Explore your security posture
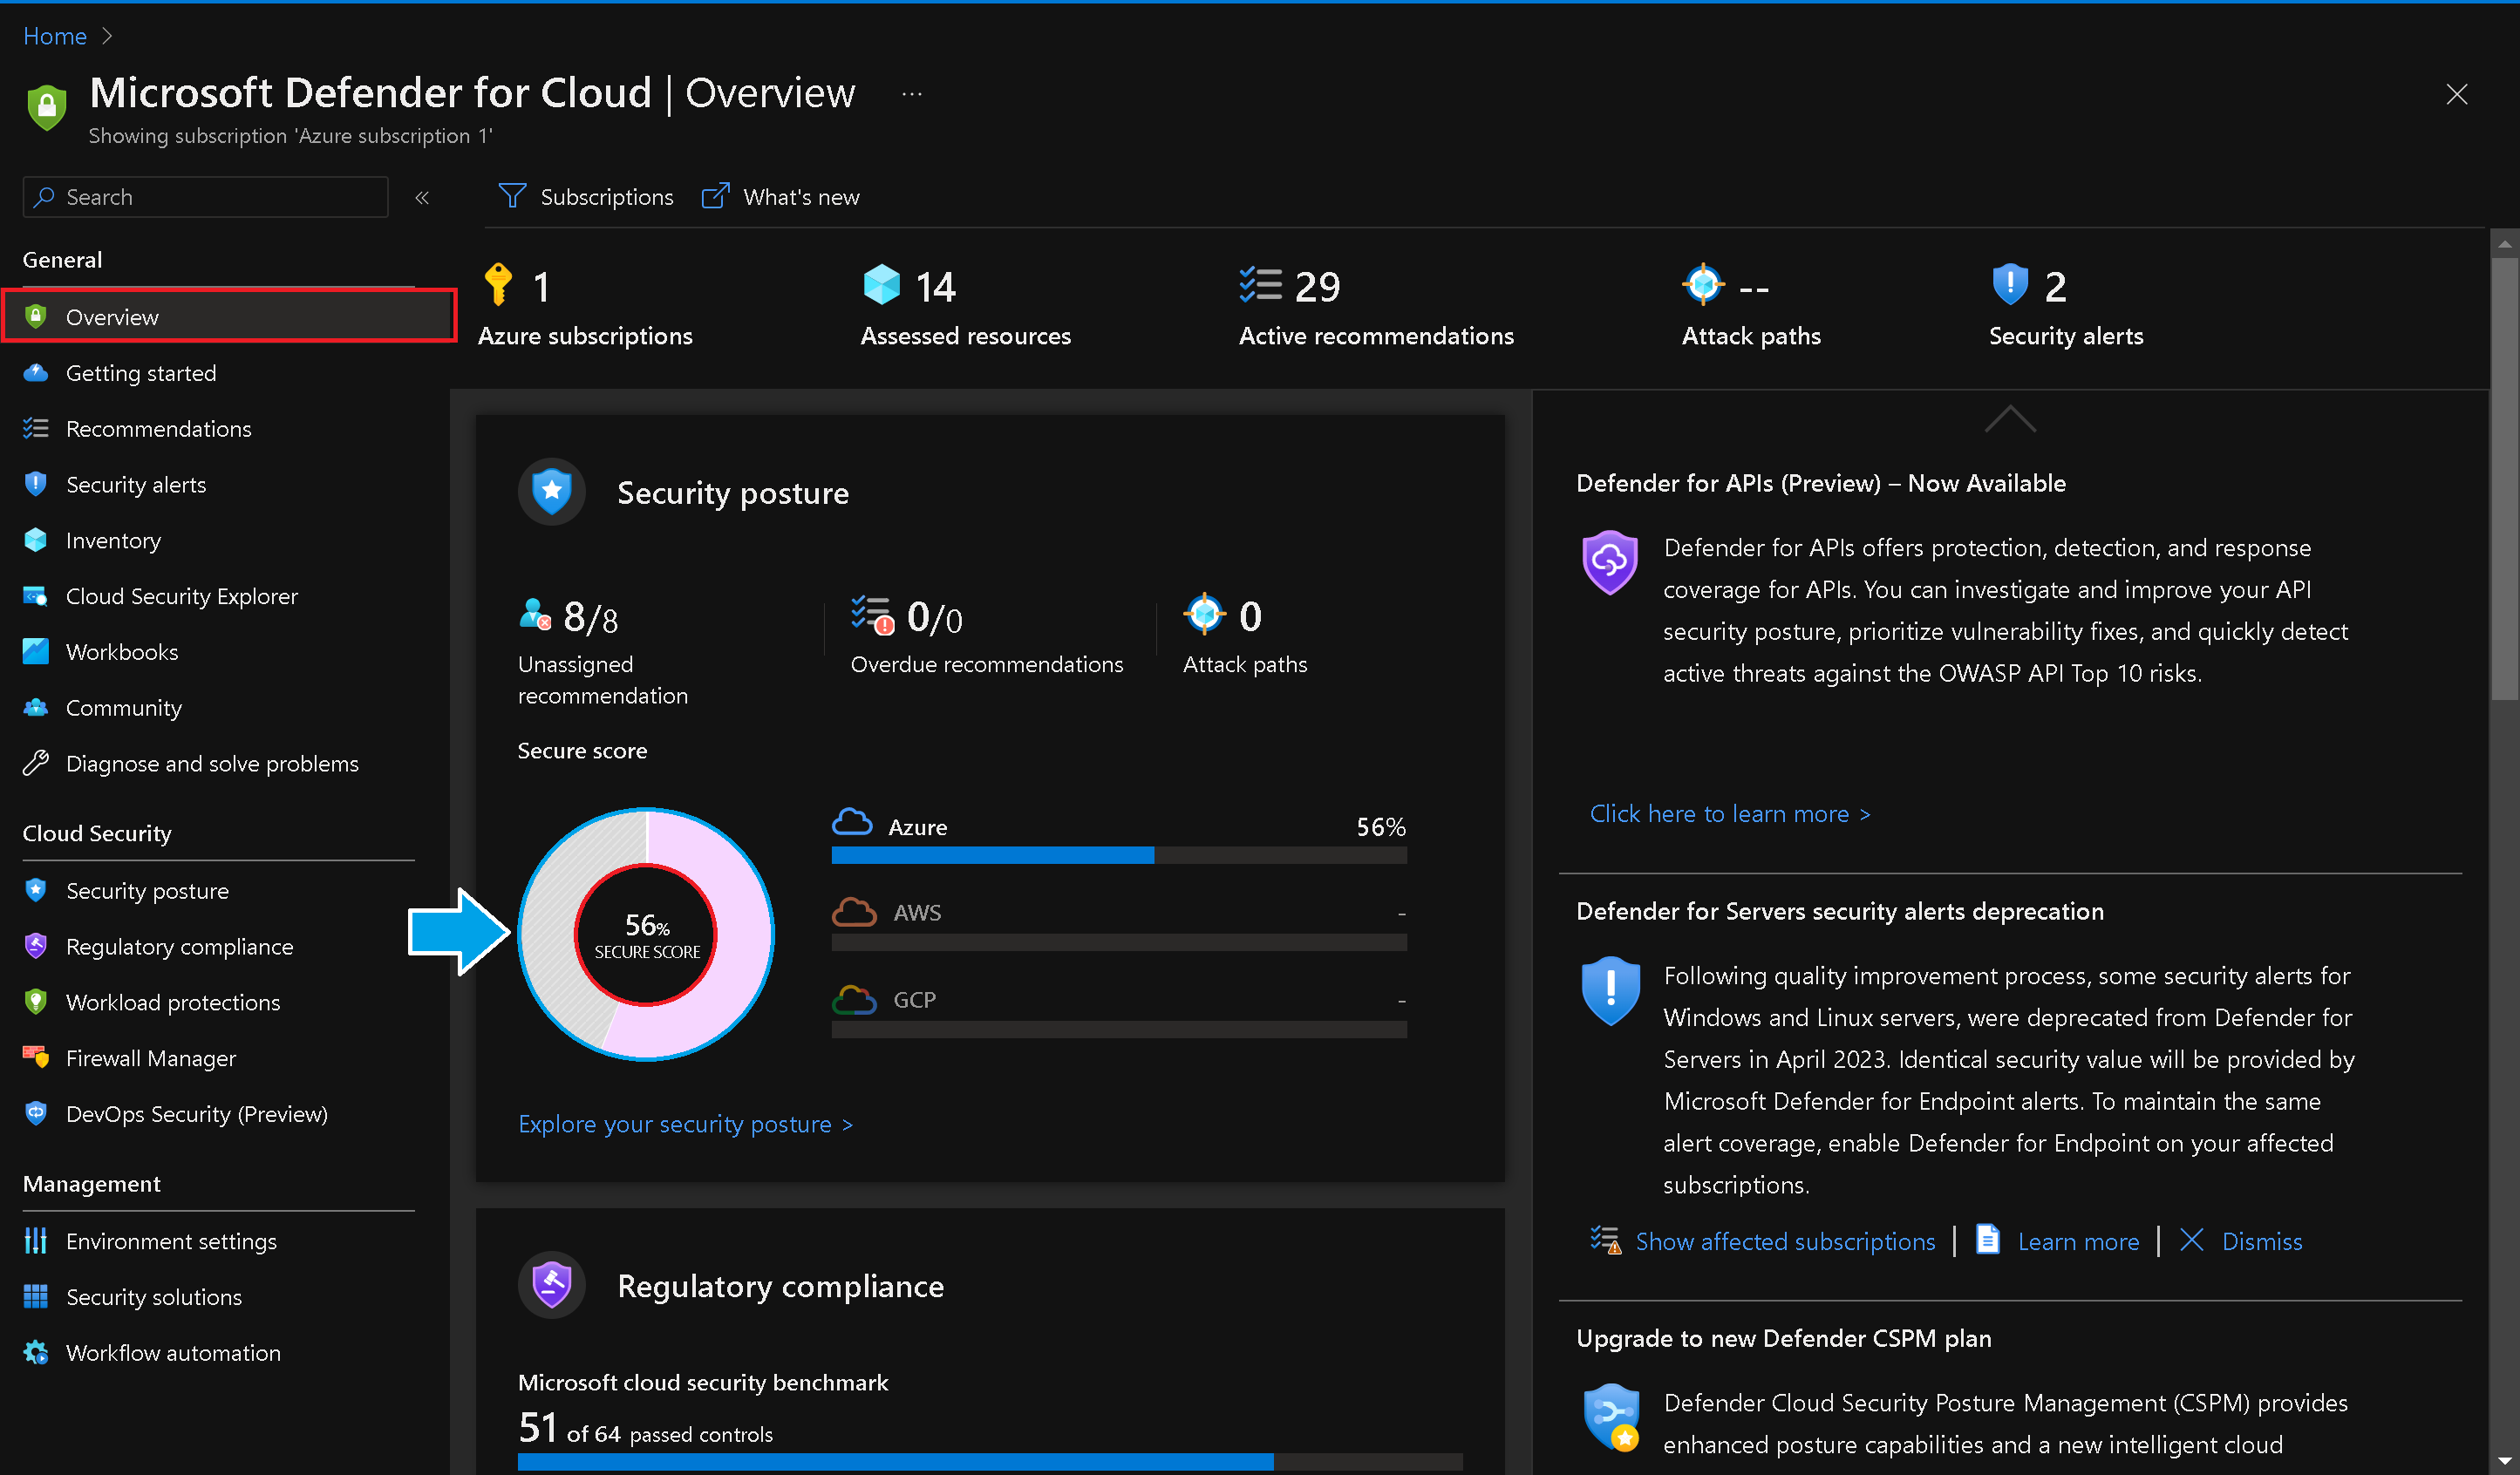Image resolution: width=2520 pixels, height=1475 pixels. pos(685,1123)
